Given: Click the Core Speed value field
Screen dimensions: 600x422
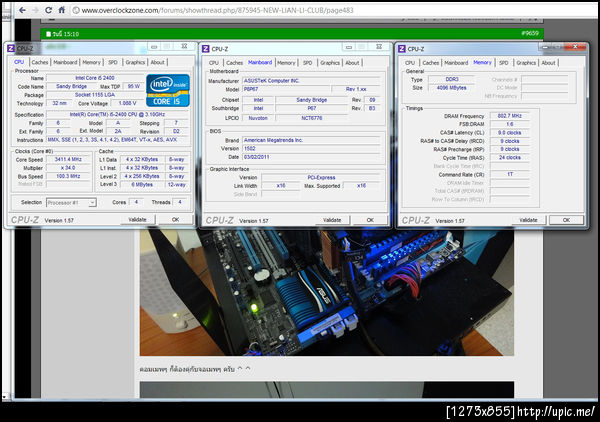Looking at the screenshot, I should click(x=70, y=159).
